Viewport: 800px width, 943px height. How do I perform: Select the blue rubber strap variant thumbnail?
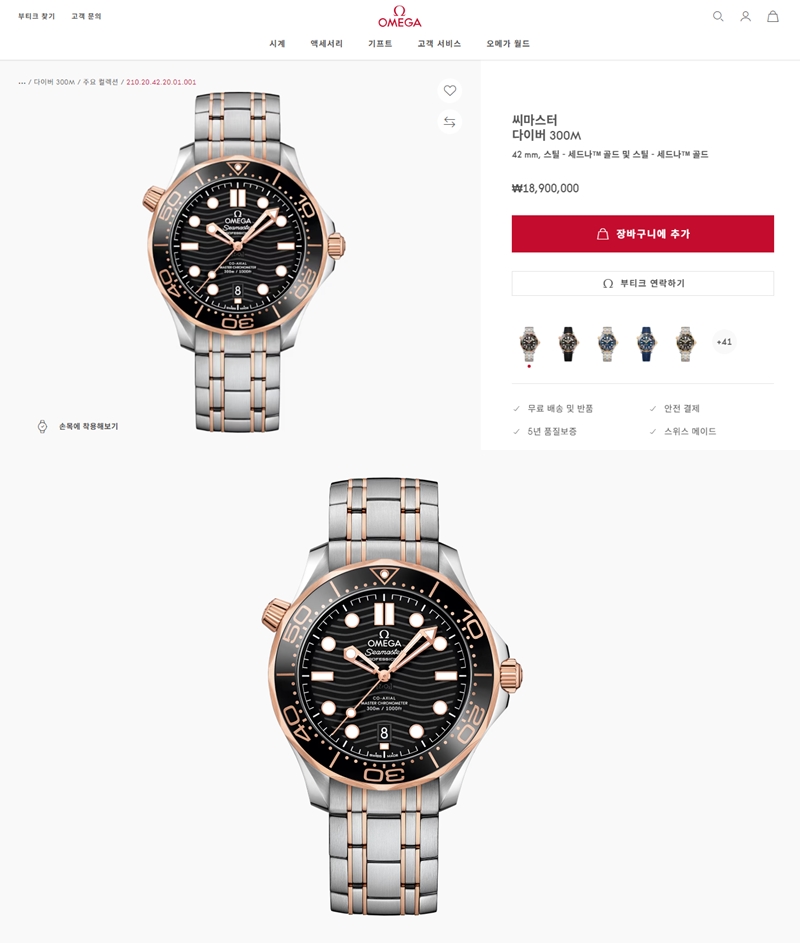(645, 344)
